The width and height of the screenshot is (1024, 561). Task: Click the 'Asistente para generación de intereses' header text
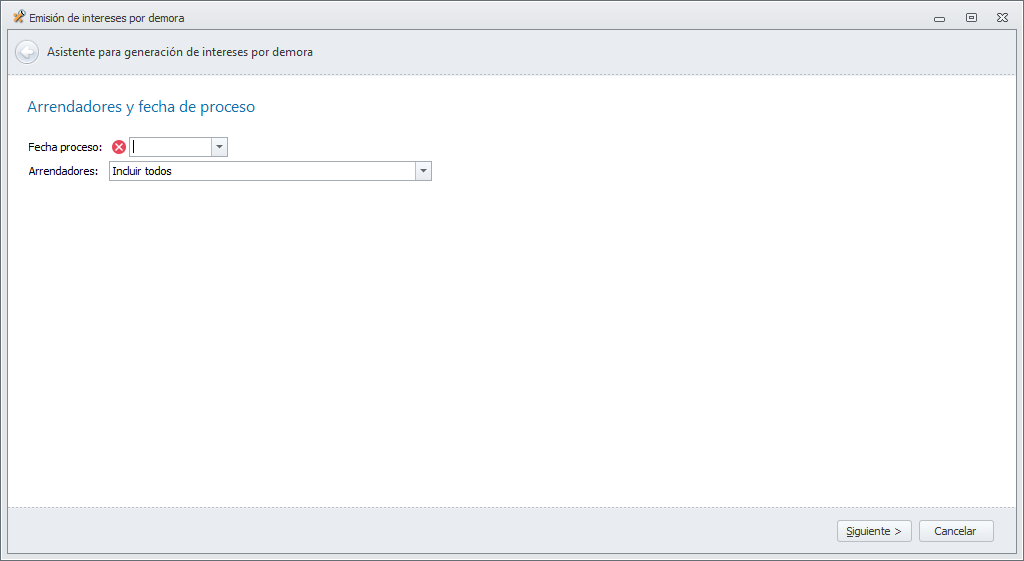pyautogui.click(x=180, y=52)
